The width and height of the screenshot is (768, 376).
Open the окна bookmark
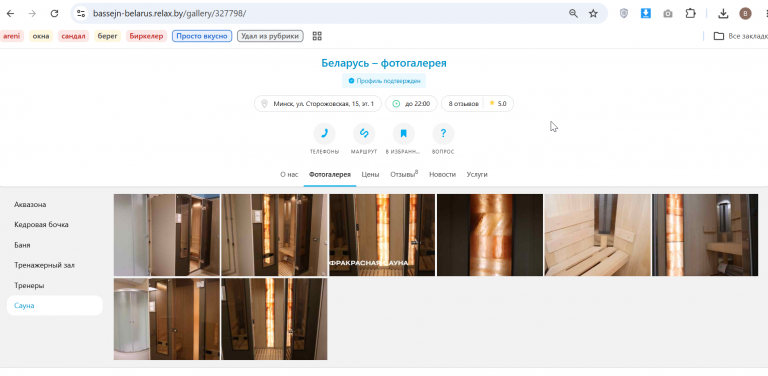pyautogui.click(x=41, y=36)
